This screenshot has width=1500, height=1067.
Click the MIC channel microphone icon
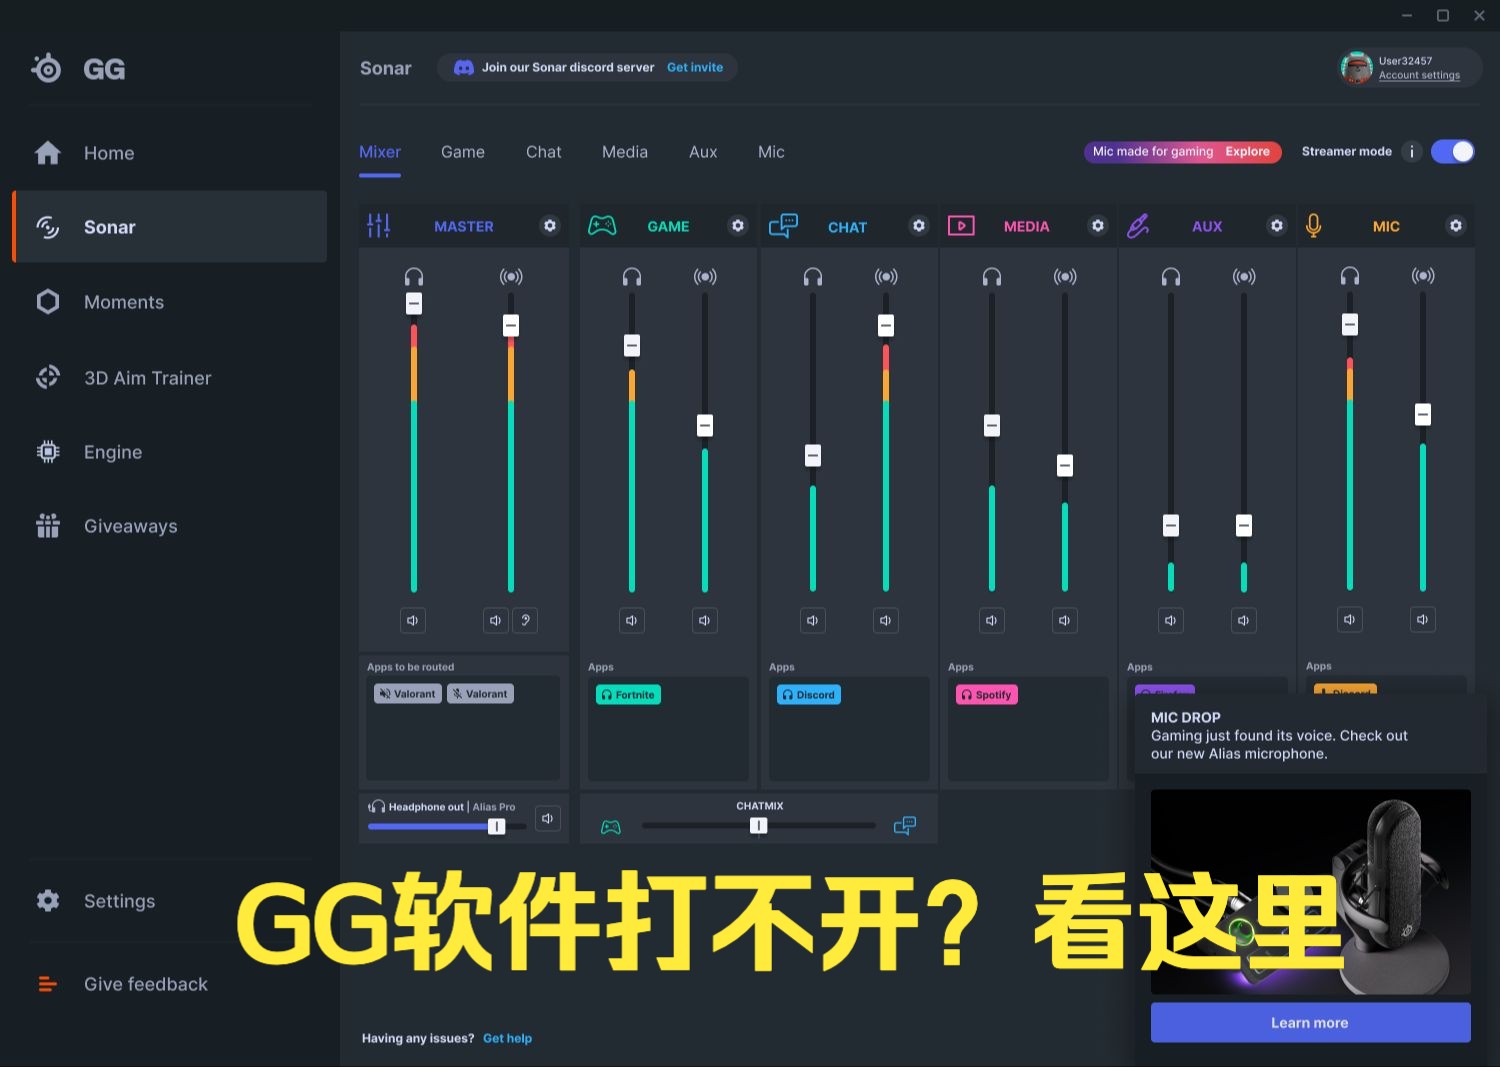(1314, 225)
